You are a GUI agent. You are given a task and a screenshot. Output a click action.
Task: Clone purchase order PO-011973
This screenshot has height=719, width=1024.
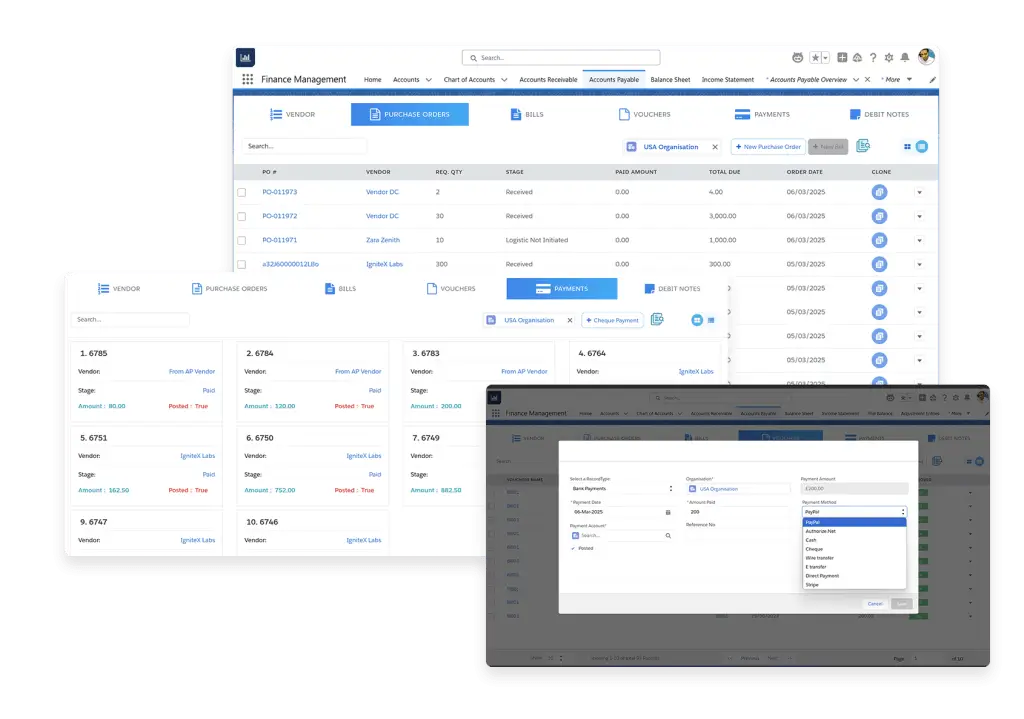tap(880, 192)
